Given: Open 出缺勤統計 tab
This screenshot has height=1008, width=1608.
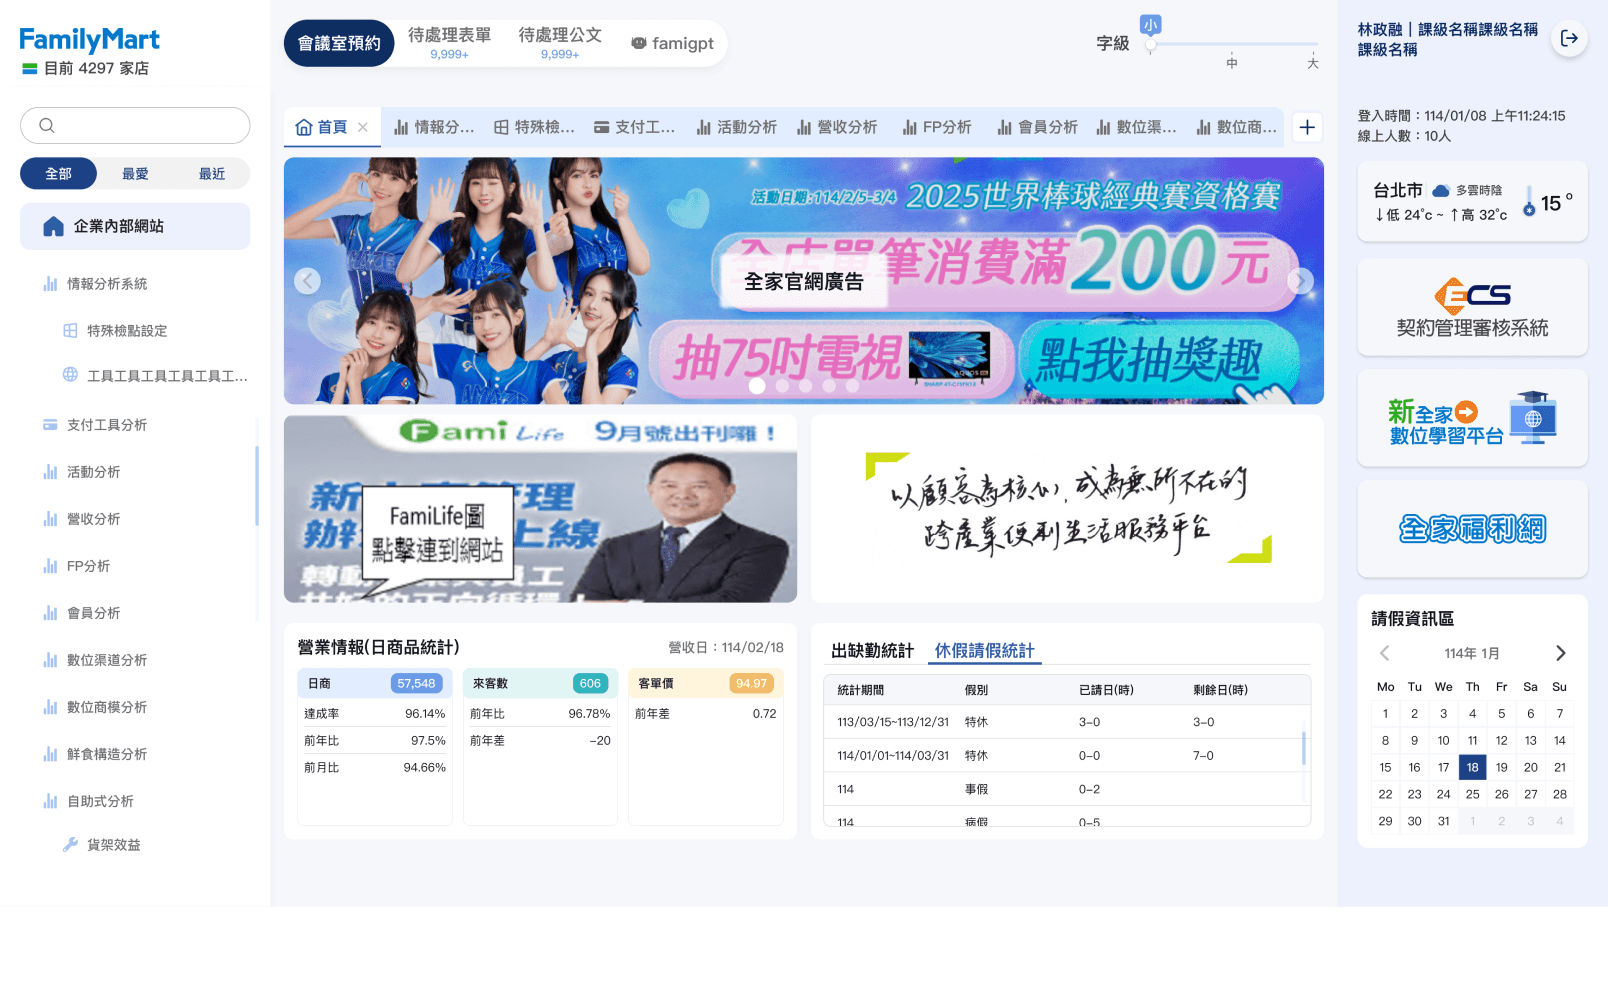Looking at the screenshot, I should (873, 651).
